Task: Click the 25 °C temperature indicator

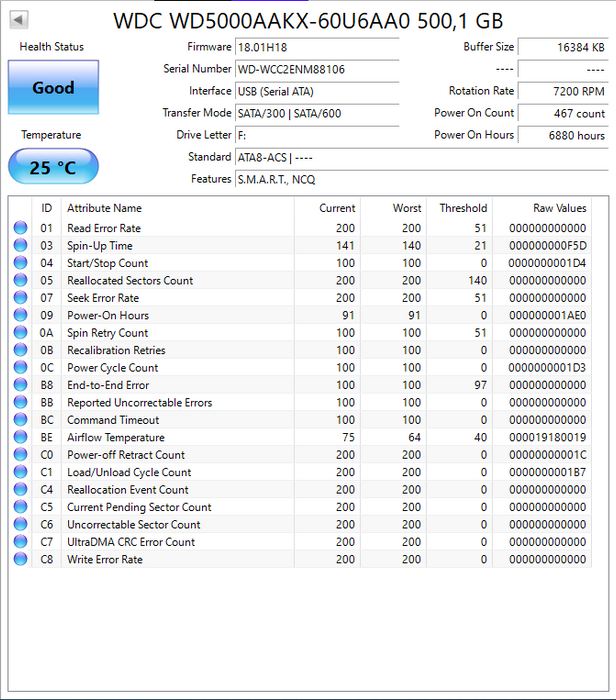Action: click(x=53, y=167)
